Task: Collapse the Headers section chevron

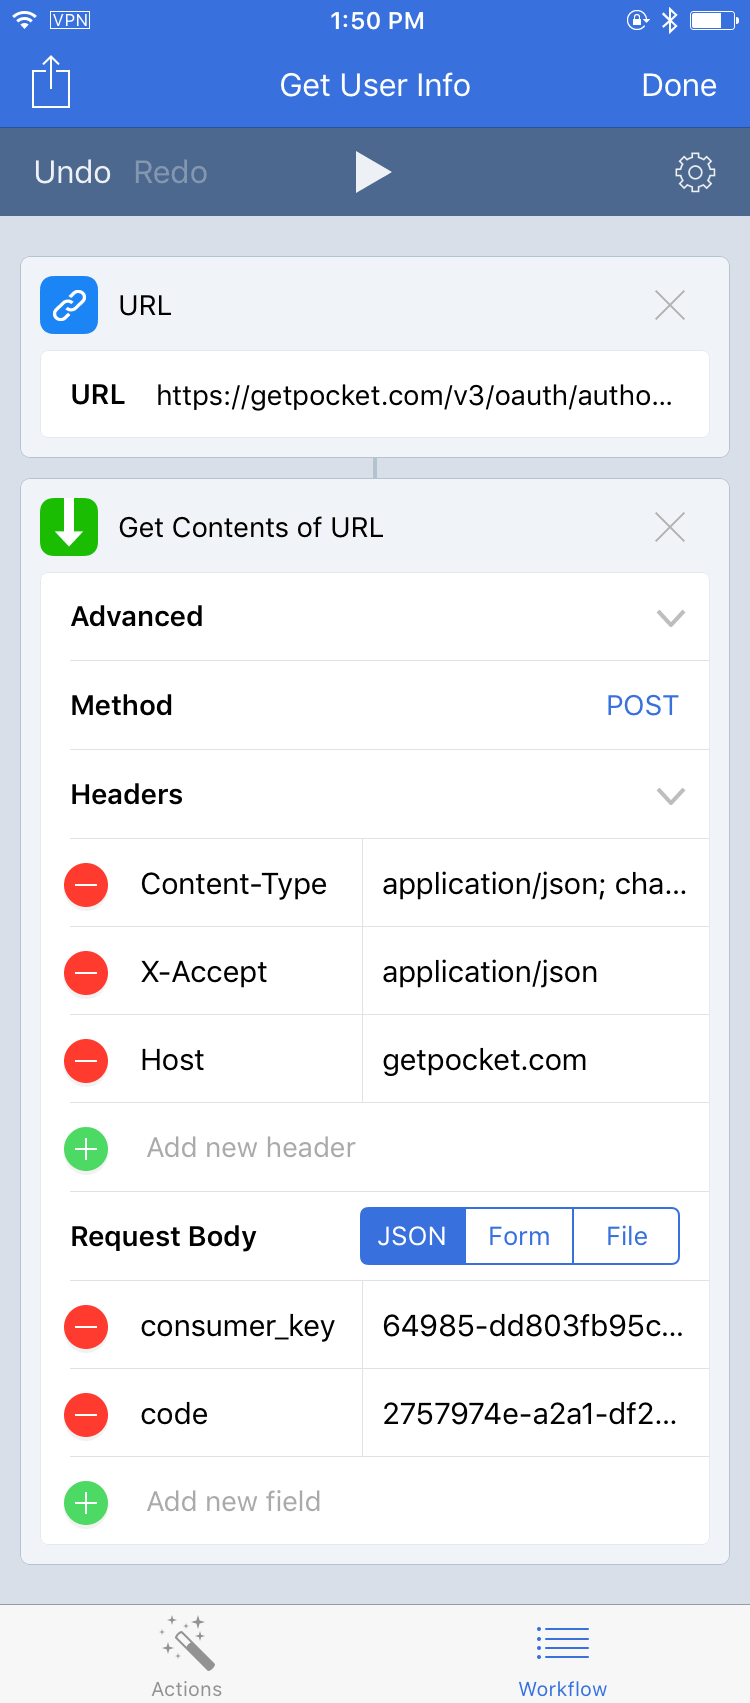Action: [x=671, y=796]
